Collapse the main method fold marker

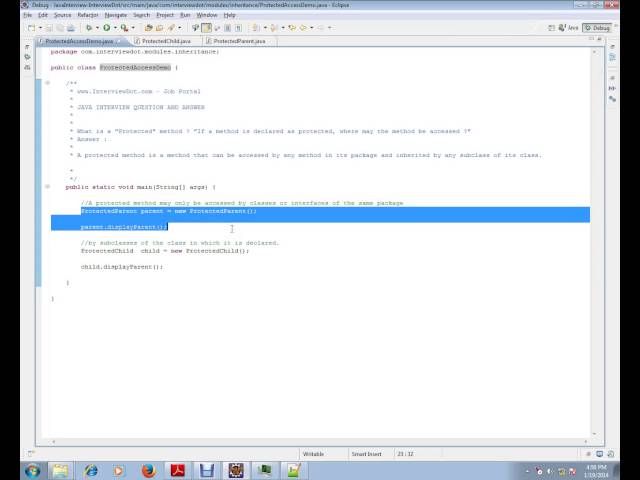[x=47, y=187]
